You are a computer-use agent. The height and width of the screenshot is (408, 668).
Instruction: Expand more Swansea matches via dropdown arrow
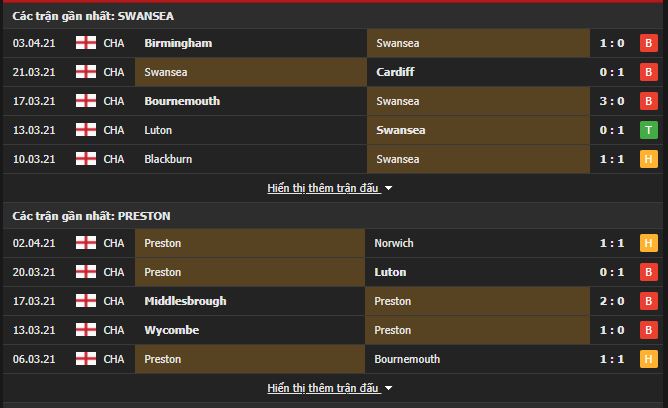click(x=388, y=188)
